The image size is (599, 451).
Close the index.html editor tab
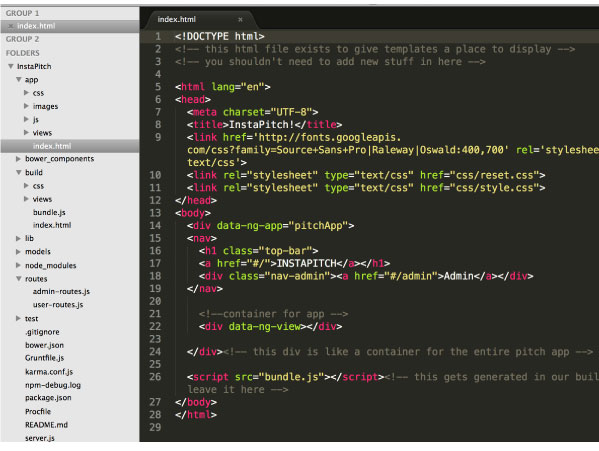click(x=240, y=19)
